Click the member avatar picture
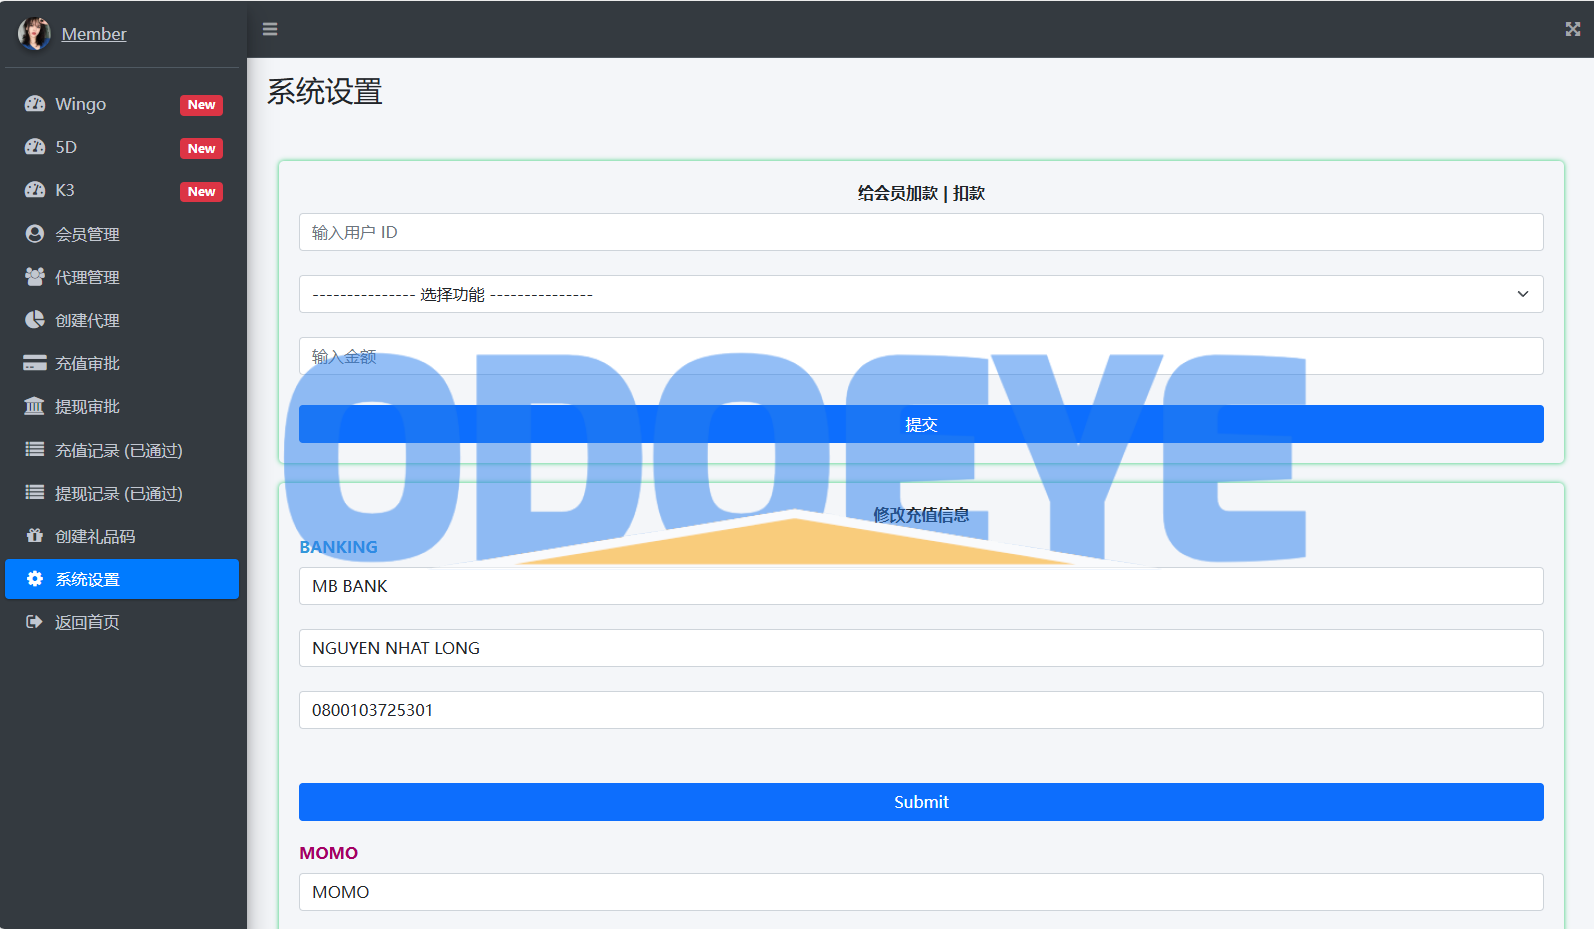The height and width of the screenshot is (929, 1594). pos(34,34)
